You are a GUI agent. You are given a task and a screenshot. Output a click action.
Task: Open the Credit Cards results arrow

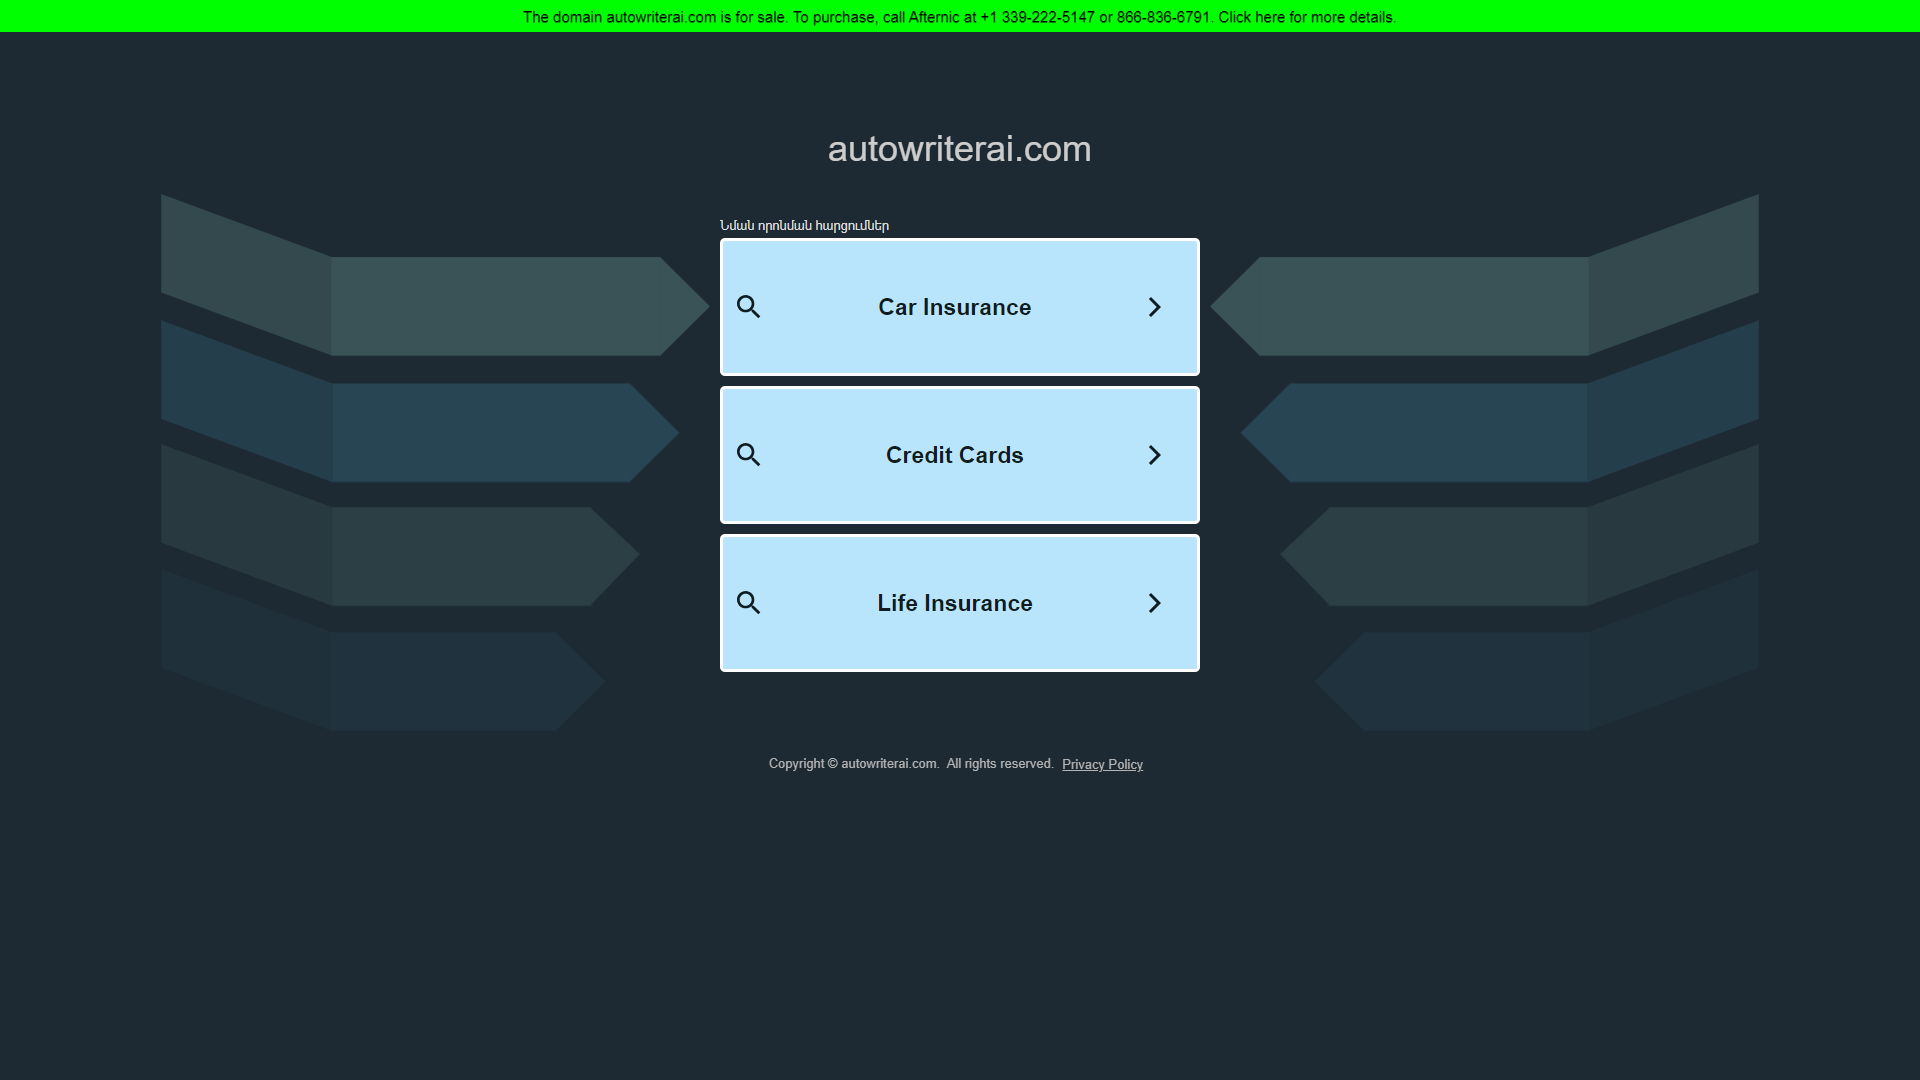(1154, 455)
